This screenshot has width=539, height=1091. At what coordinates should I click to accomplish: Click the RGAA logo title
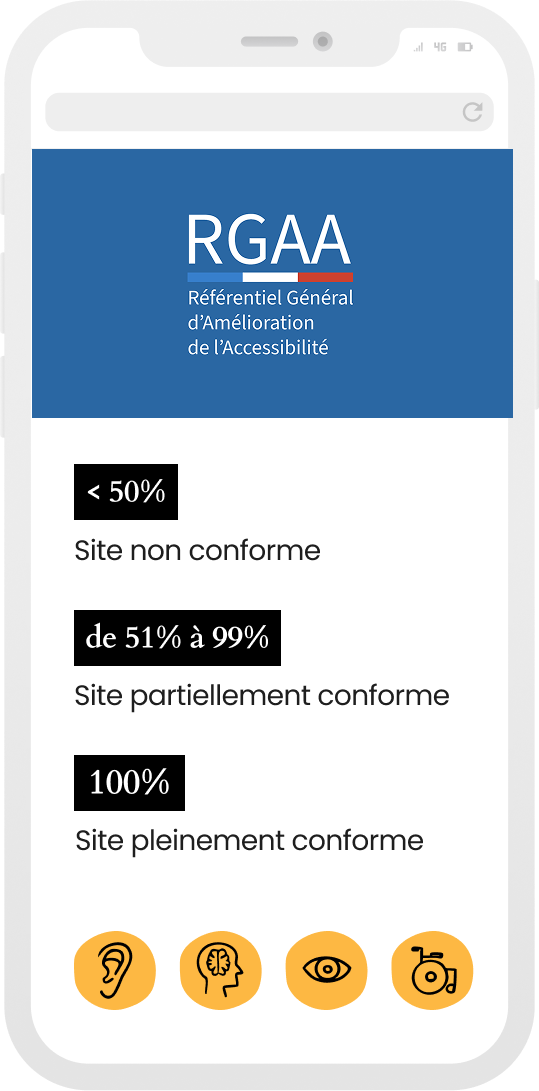click(x=268, y=237)
